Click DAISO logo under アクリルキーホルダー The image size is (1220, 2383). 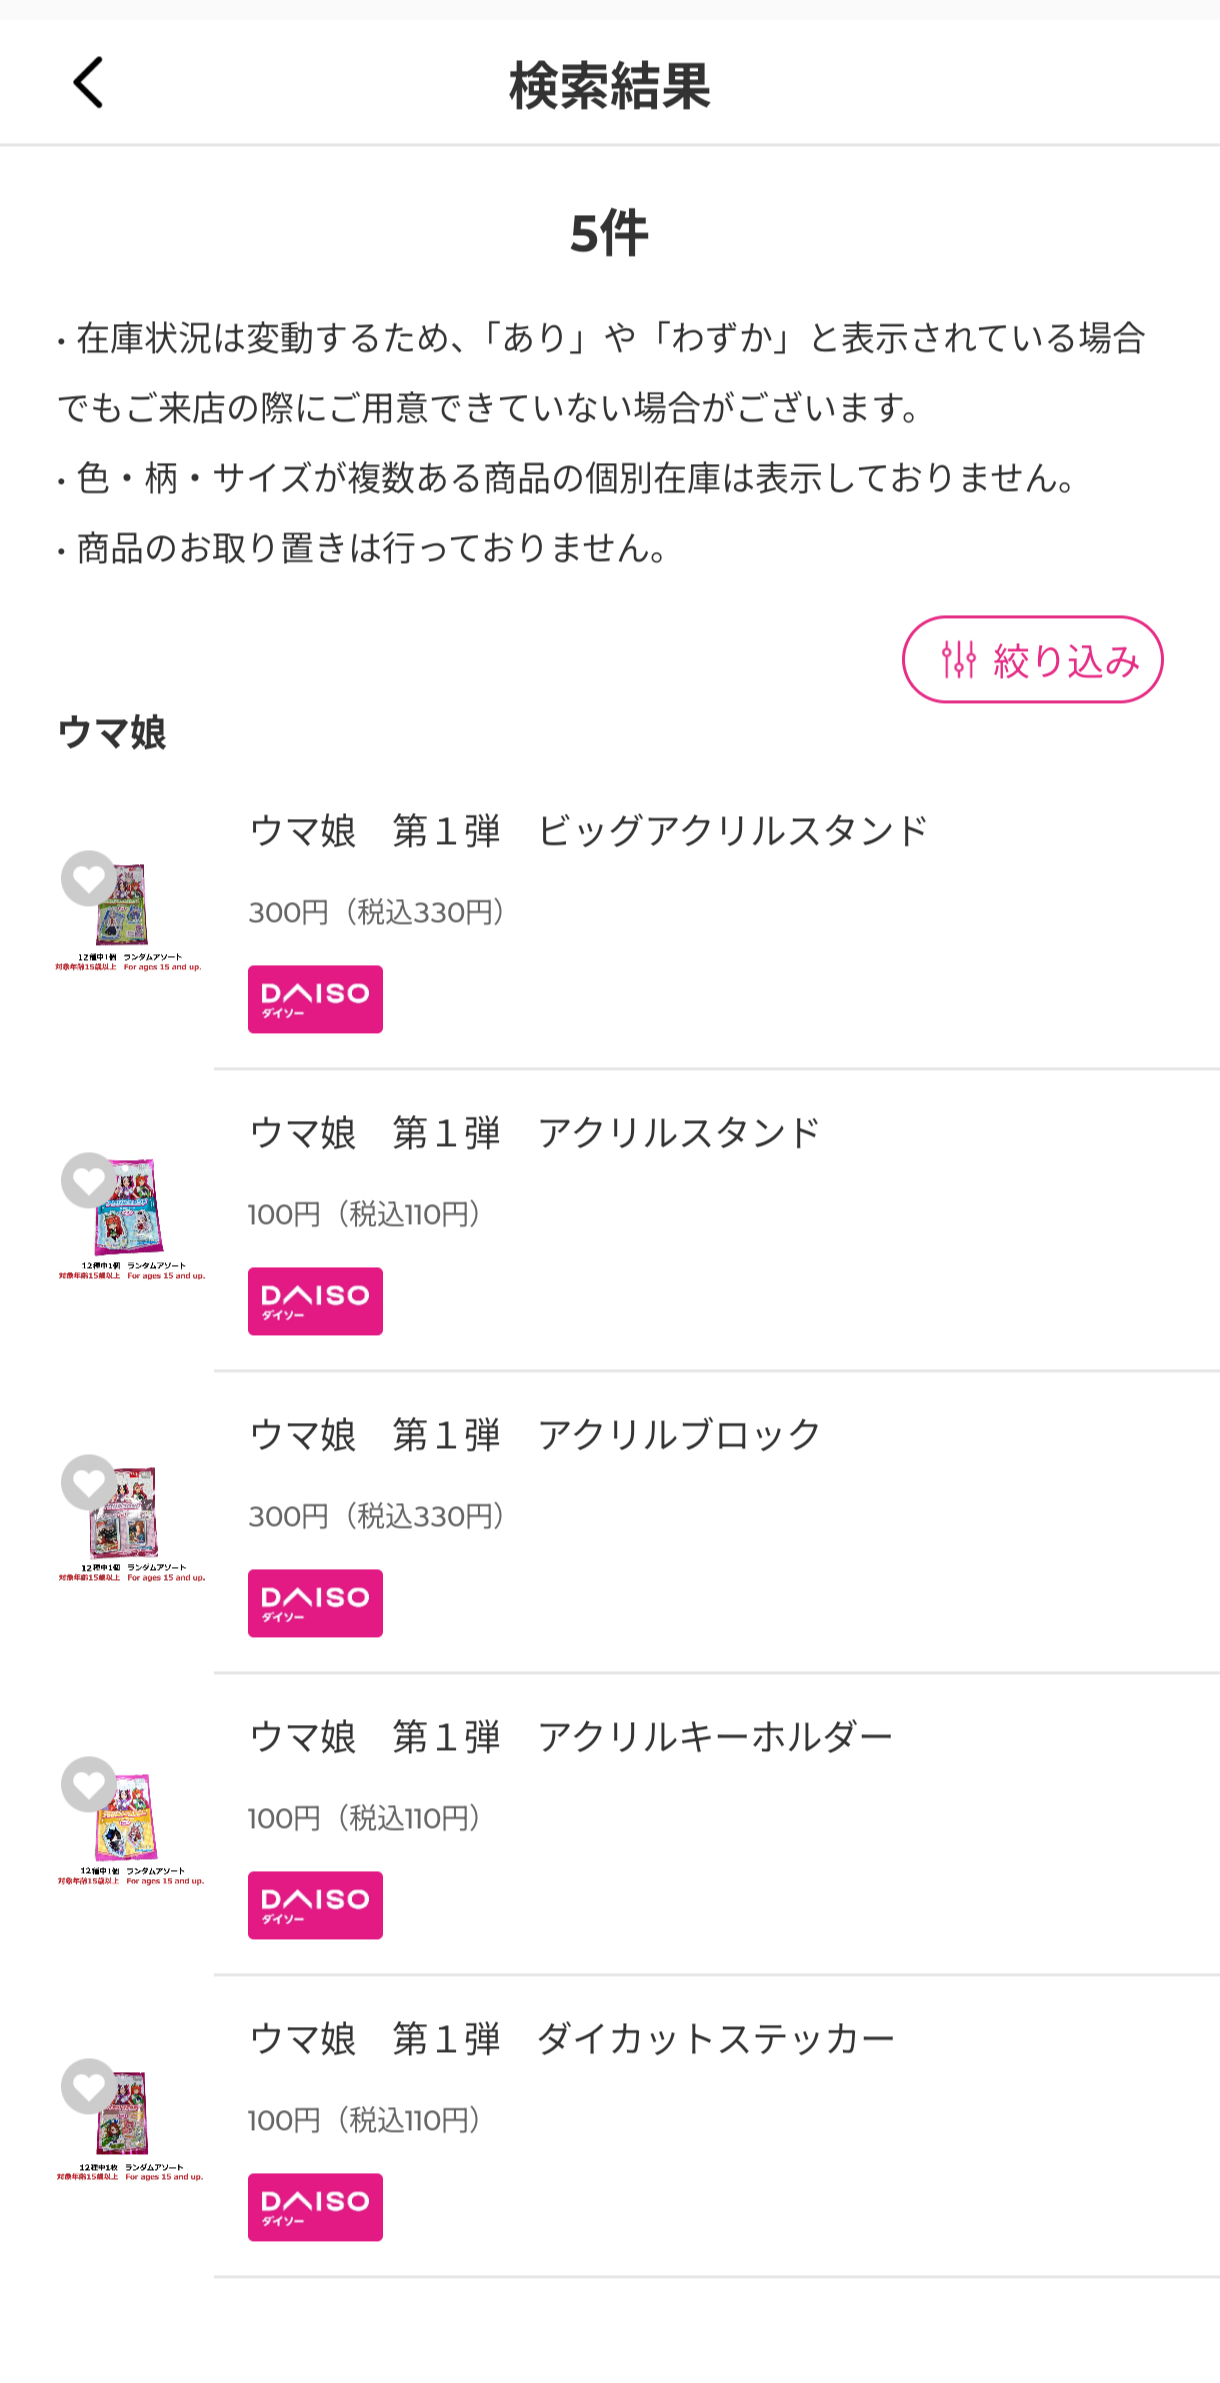tap(315, 1905)
